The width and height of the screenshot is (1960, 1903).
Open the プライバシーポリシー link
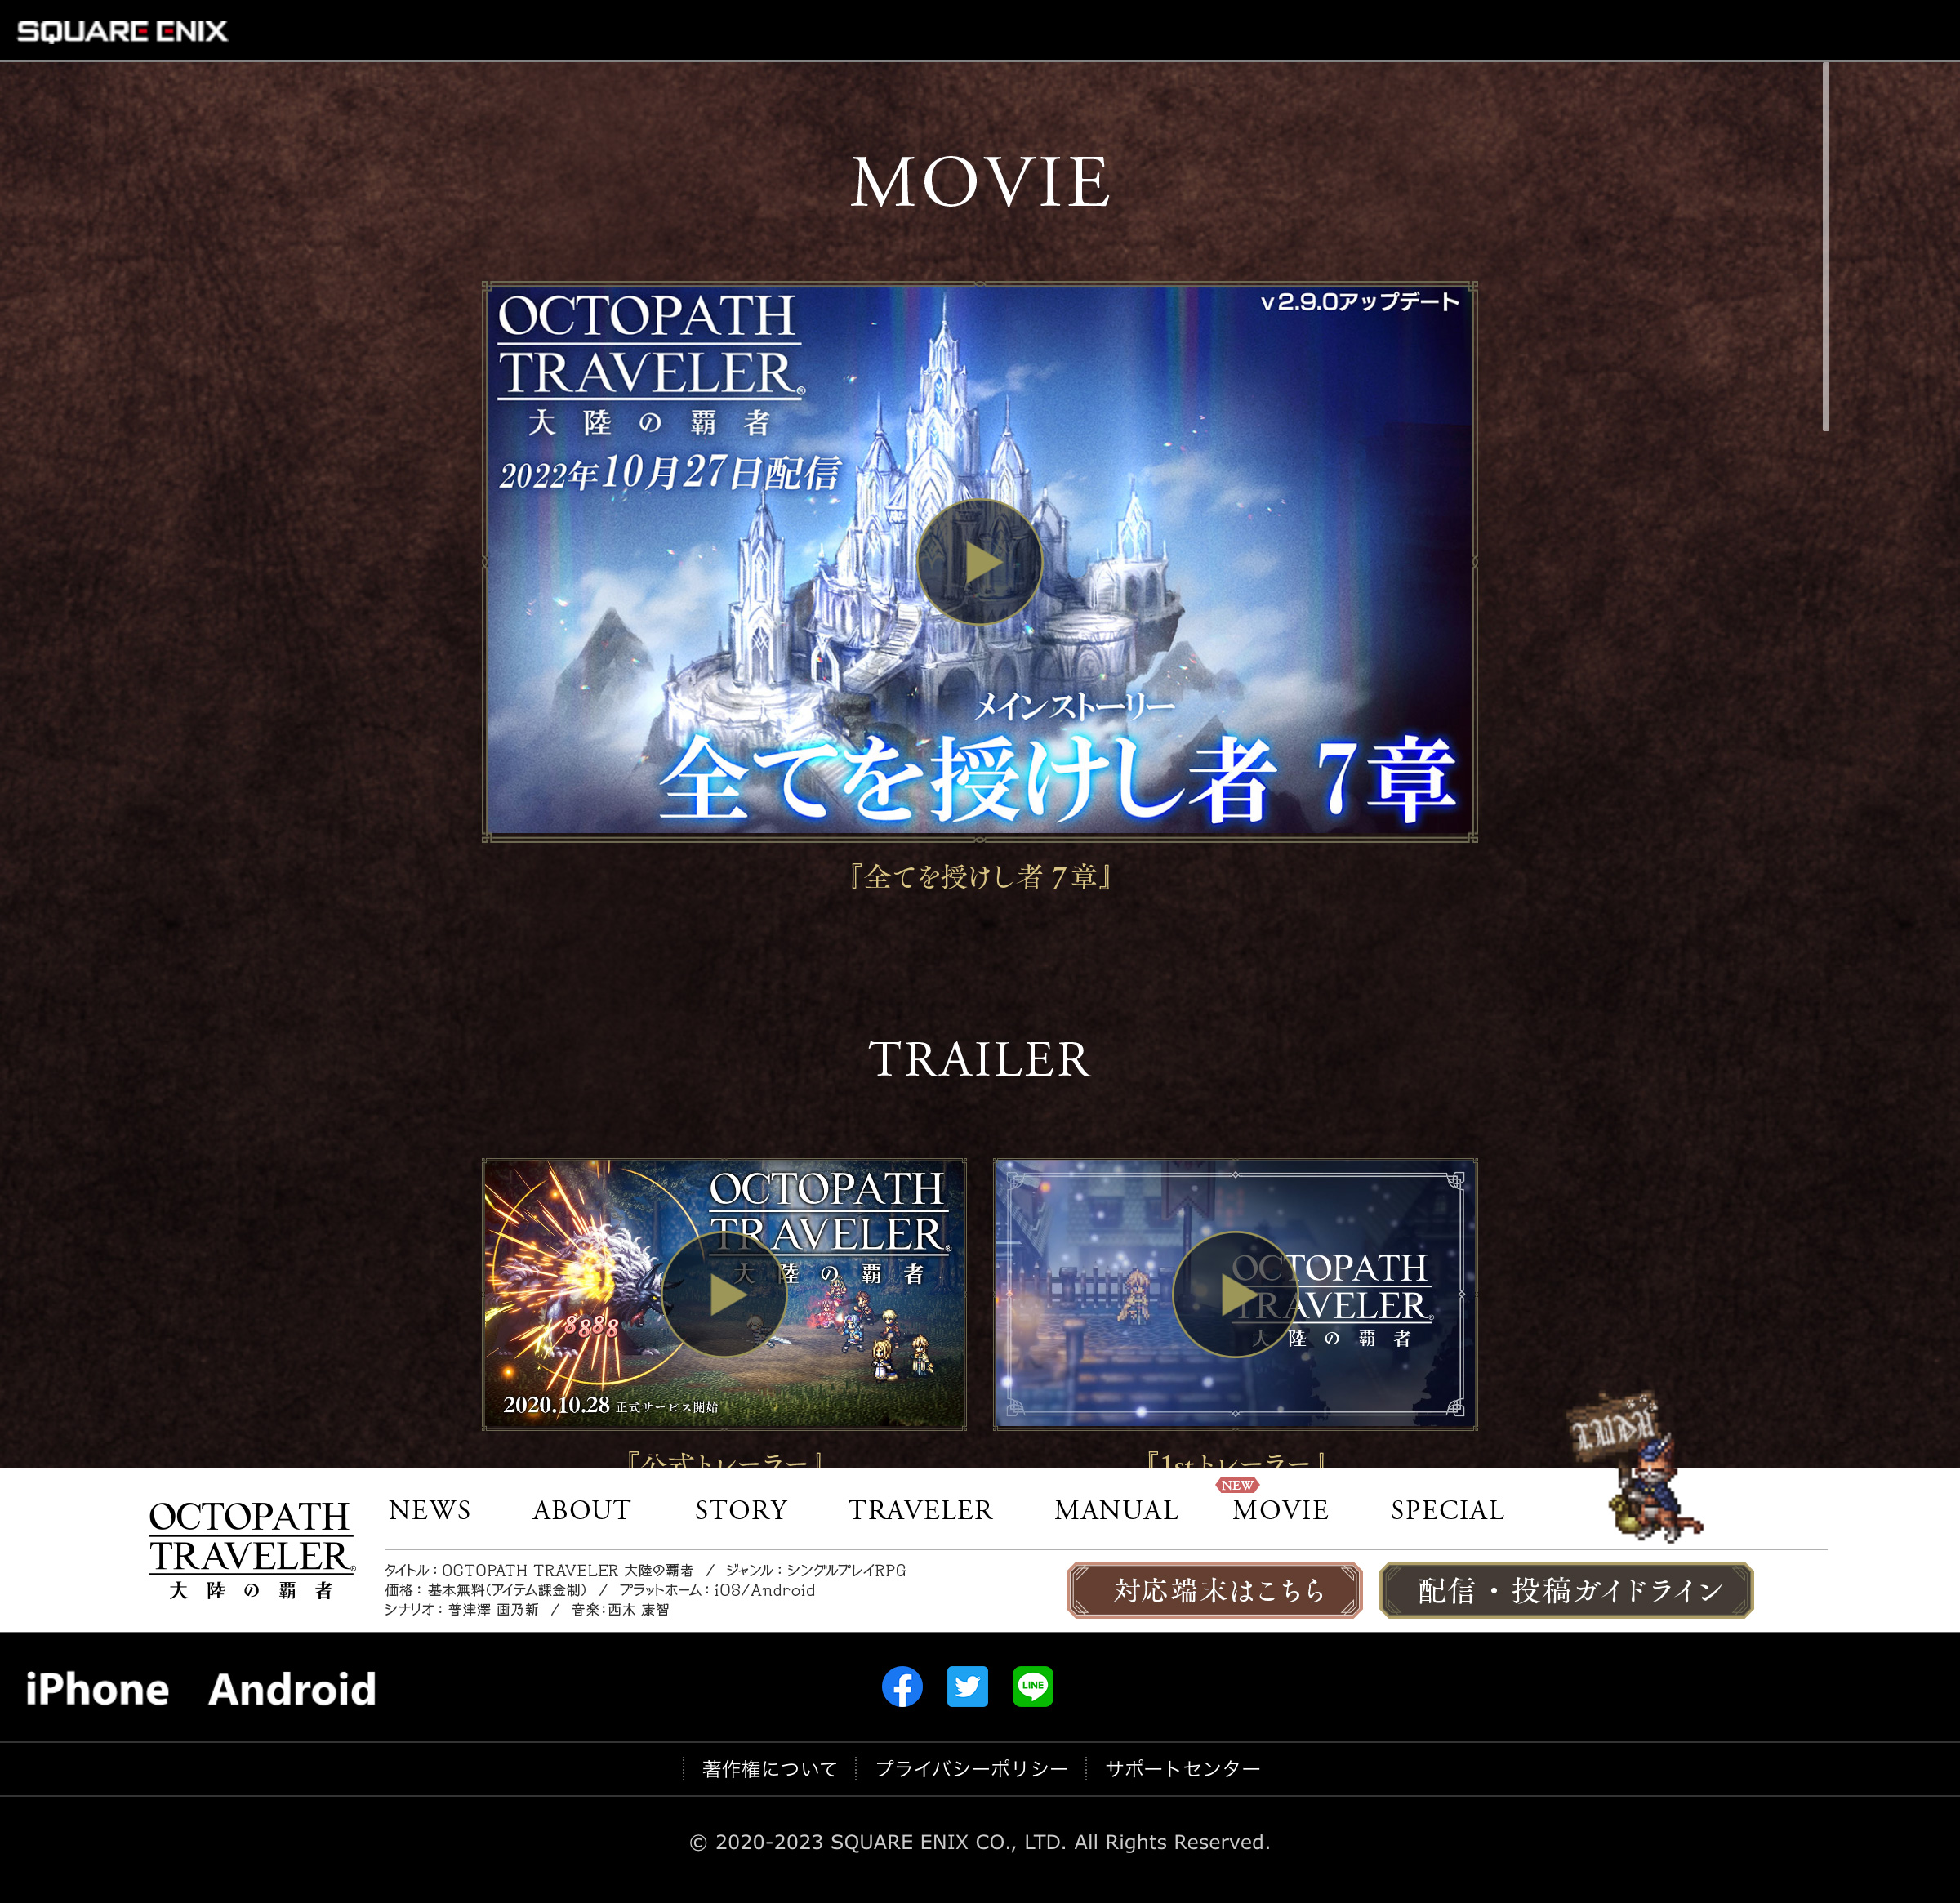point(971,1769)
